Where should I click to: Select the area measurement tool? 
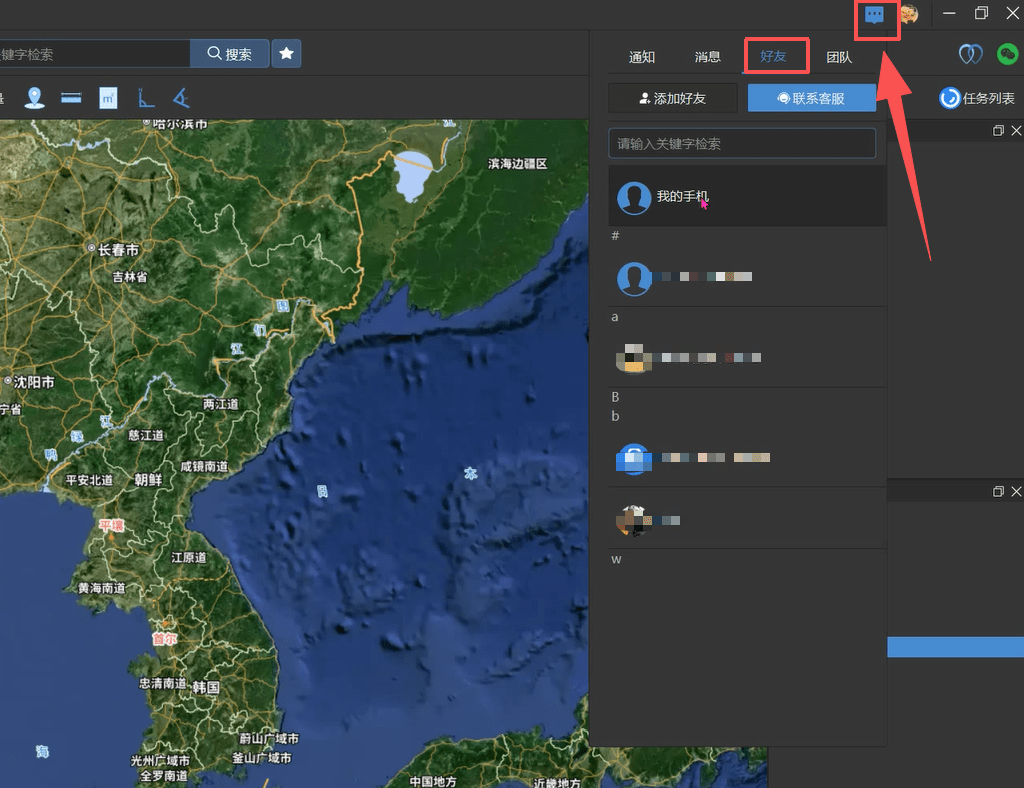point(108,99)
